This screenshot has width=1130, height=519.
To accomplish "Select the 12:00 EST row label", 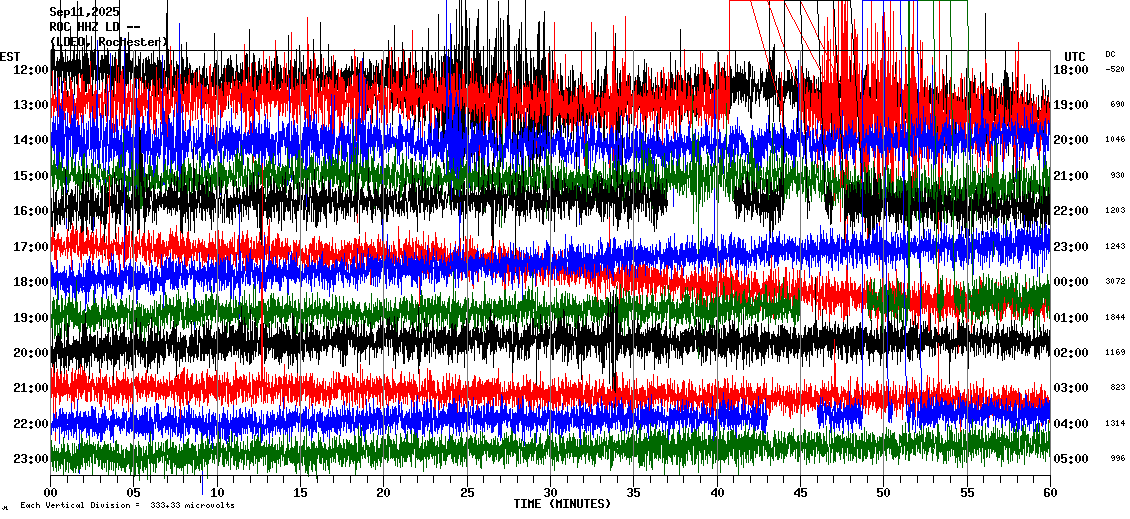I will (x=32, y=69).
